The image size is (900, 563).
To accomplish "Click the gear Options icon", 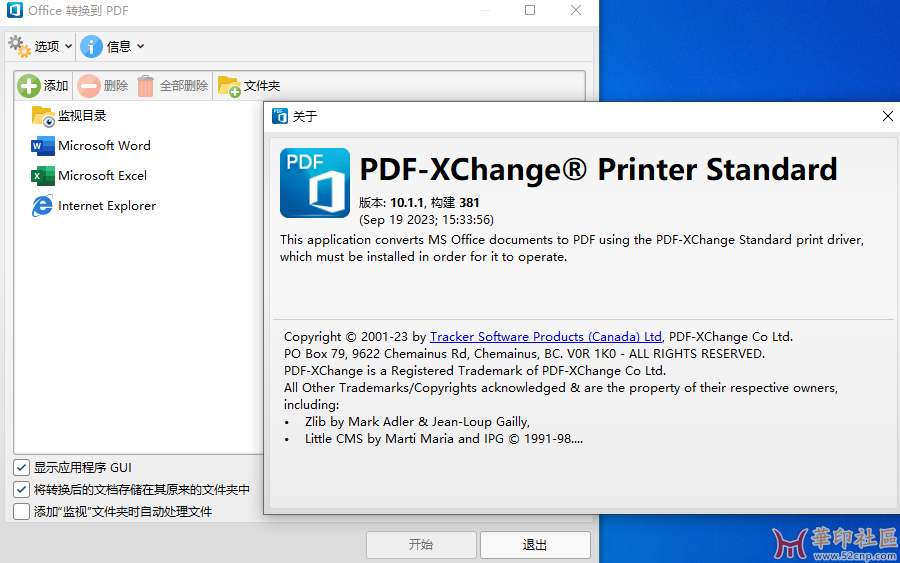I will (20, 46).
